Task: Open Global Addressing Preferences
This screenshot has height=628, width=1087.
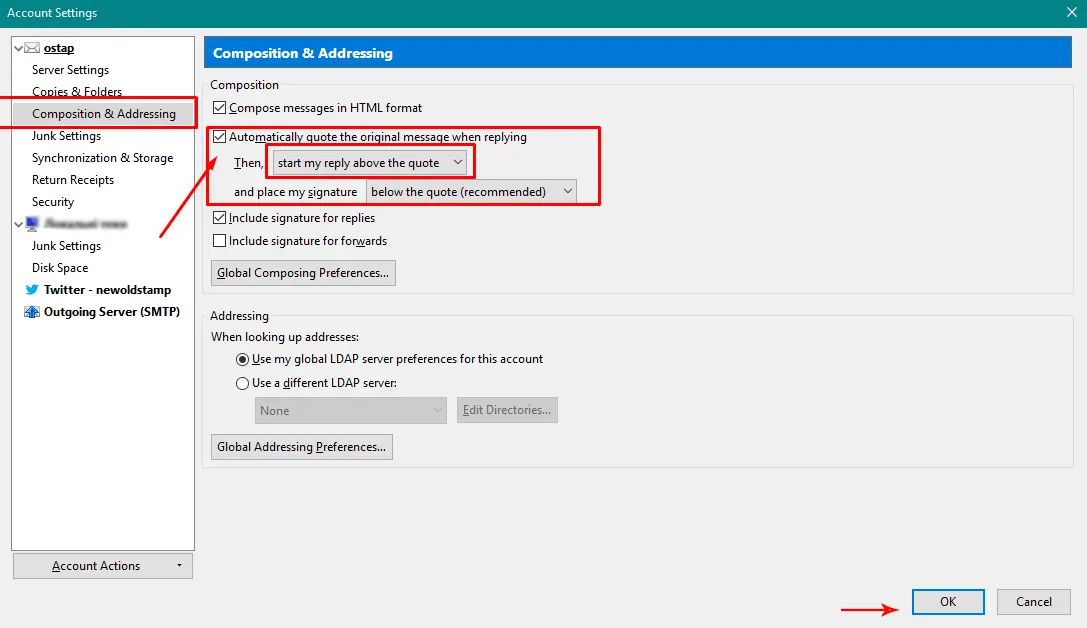Action: coord(302,447)
